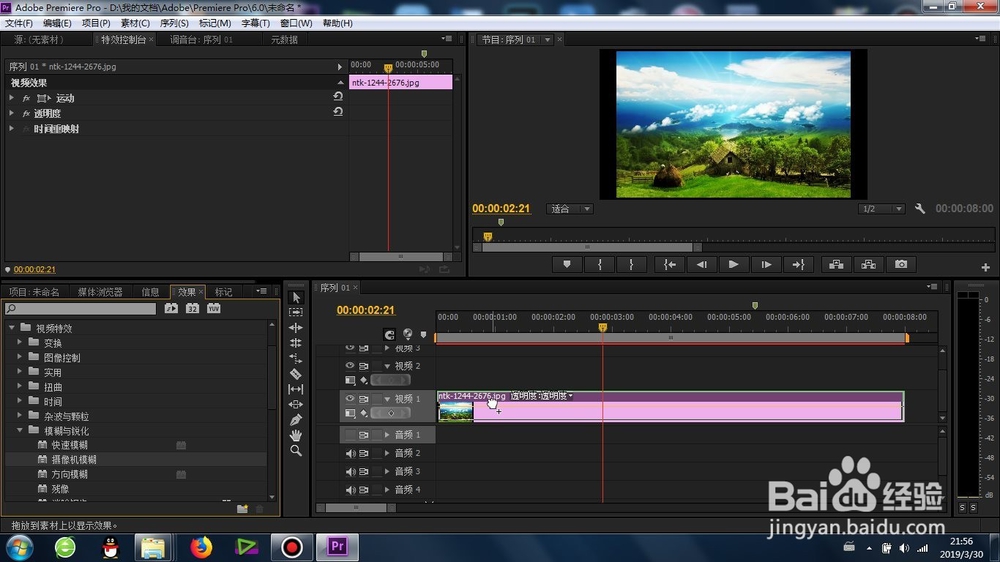
Task: Select the Track Select tool
Action: point(295,313)
